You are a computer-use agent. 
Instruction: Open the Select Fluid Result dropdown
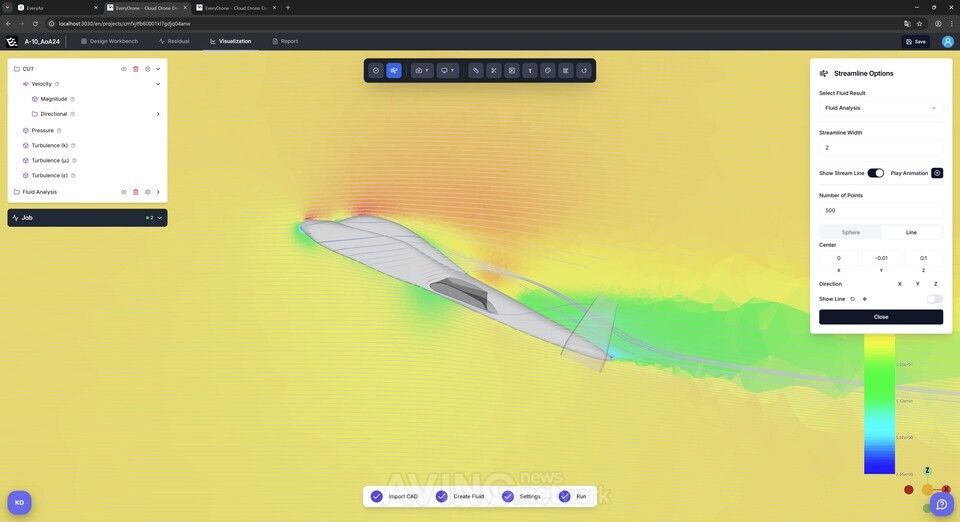click(880, 108)
